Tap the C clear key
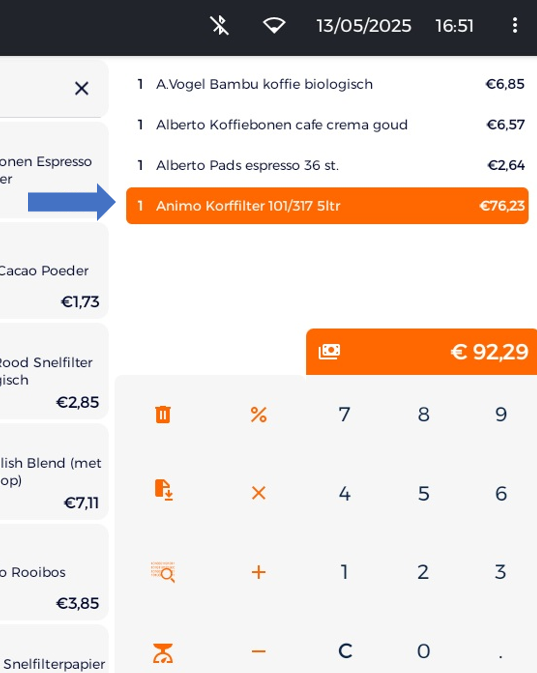Viewport: 537px width, 673px height. click(x=345, y=651)
